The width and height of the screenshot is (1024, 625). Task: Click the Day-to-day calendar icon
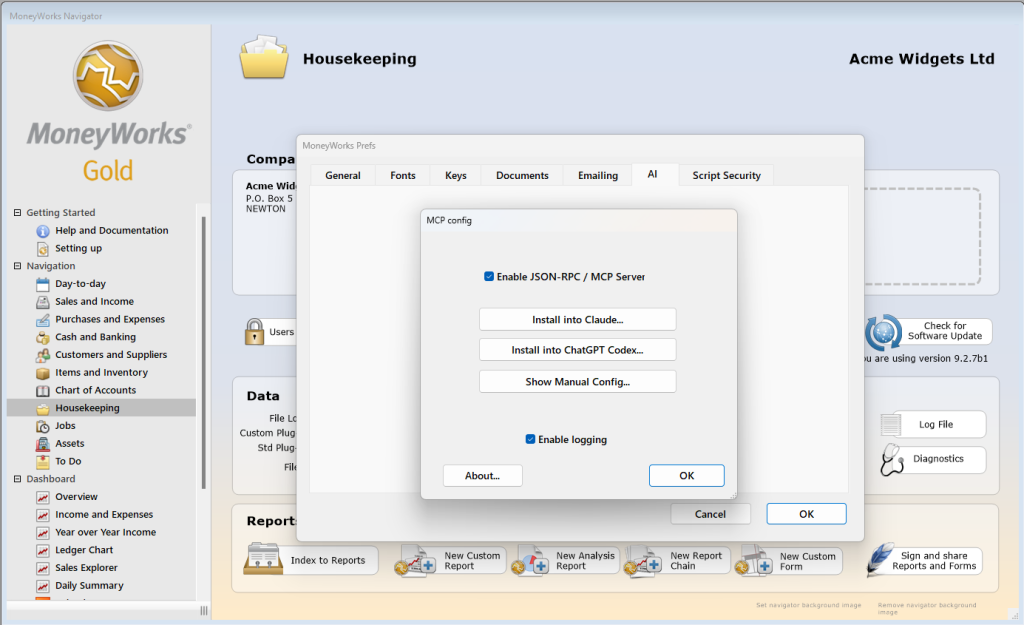[x=42, y=284]
